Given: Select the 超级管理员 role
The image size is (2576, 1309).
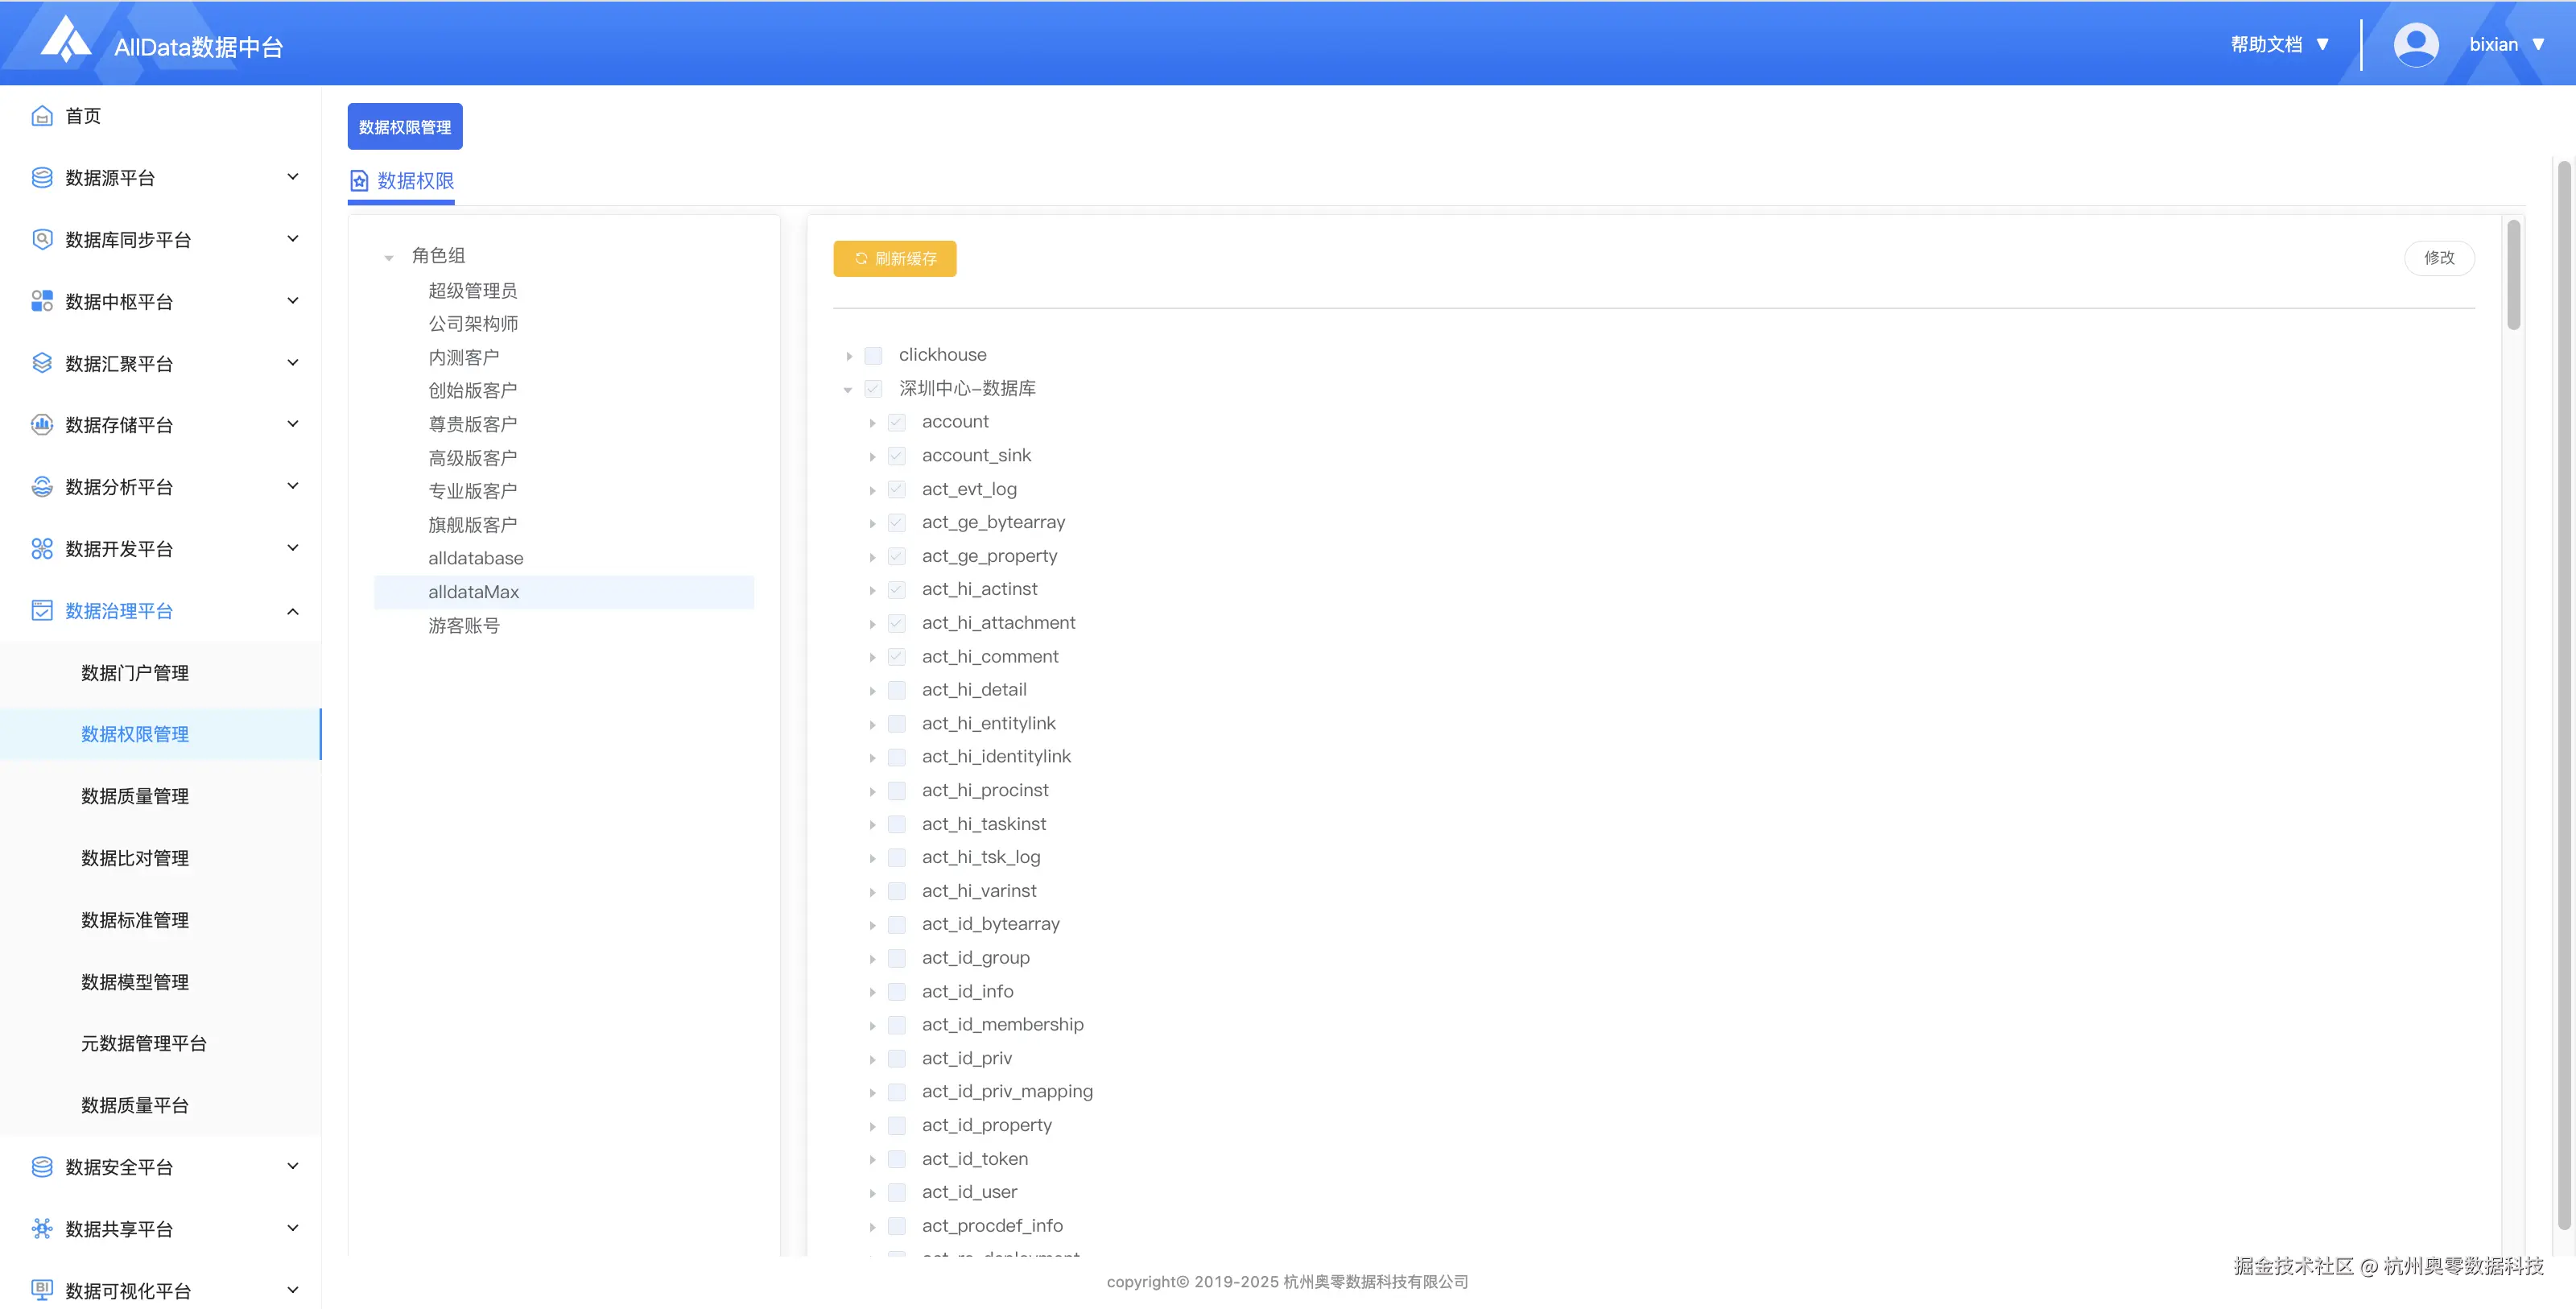Looking at the screenshot, I should (472, 291).
